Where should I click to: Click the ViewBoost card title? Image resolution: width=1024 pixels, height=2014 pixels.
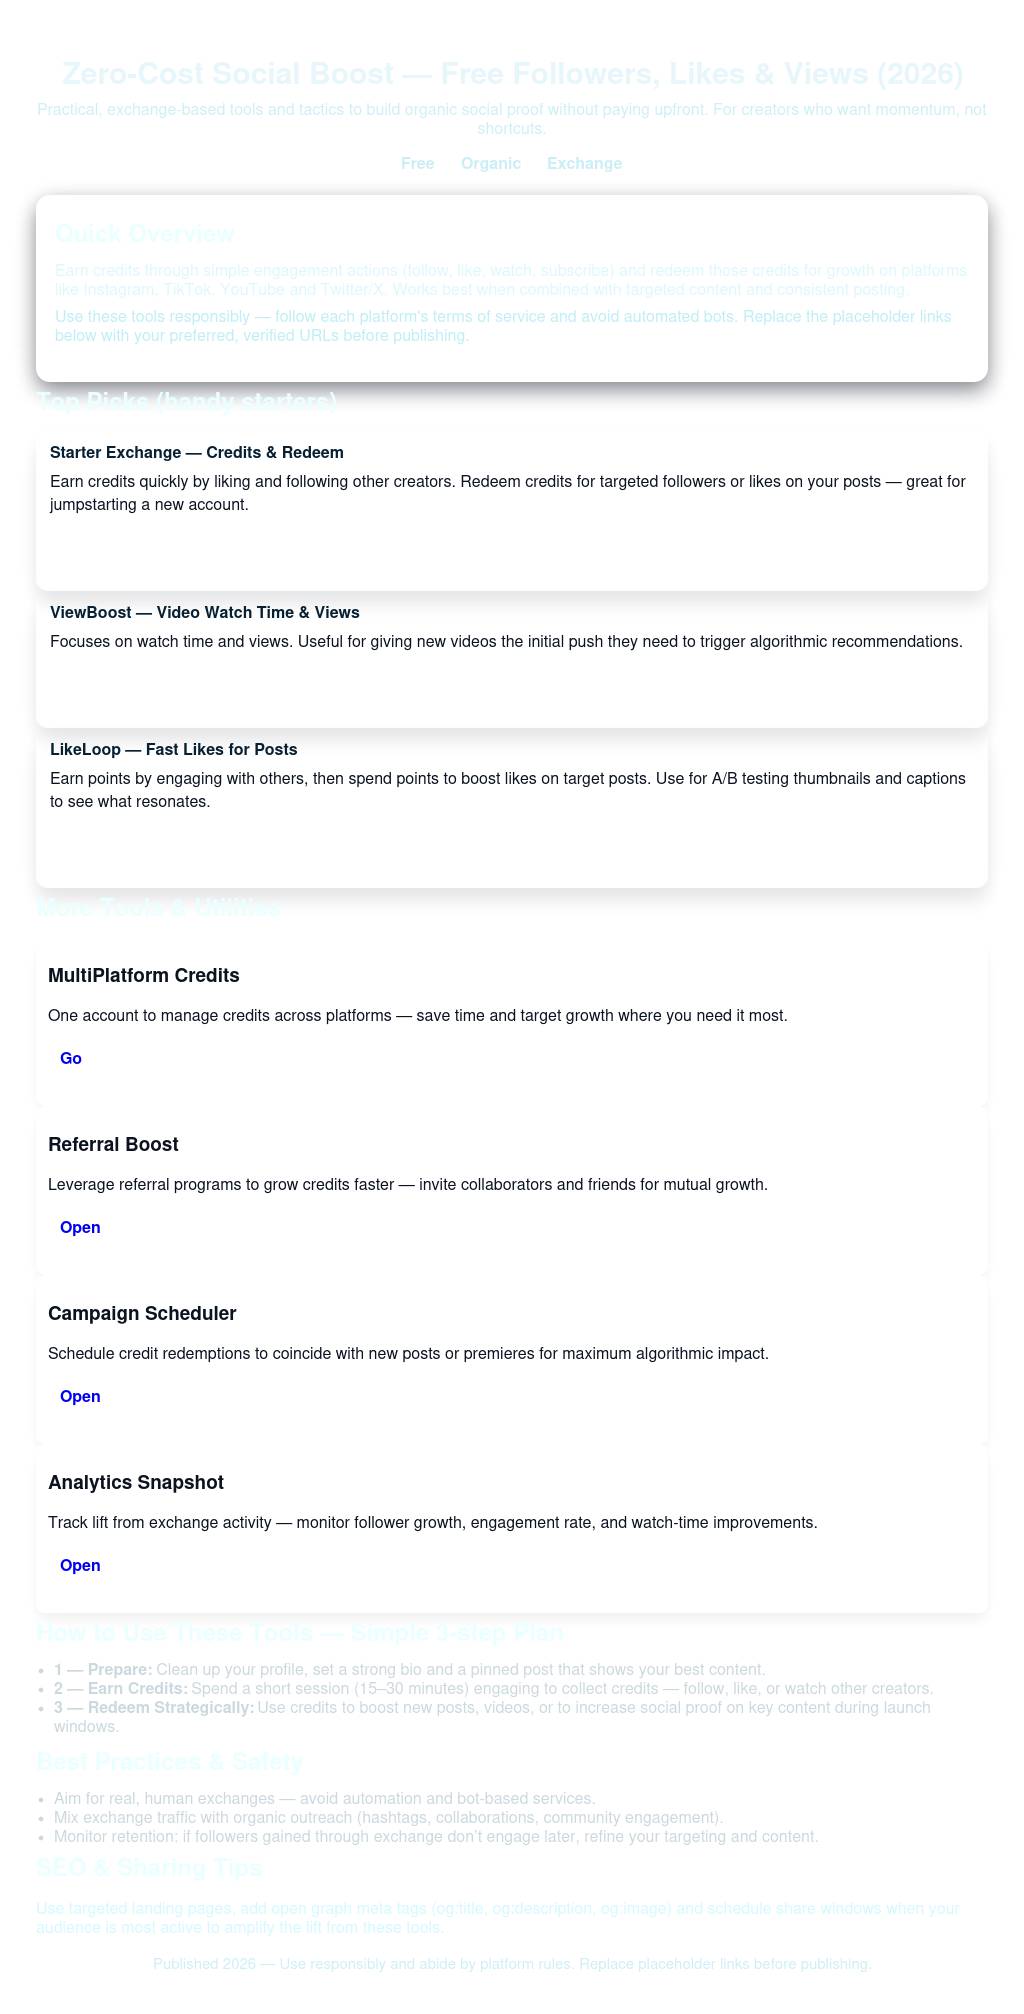[204, 612]
